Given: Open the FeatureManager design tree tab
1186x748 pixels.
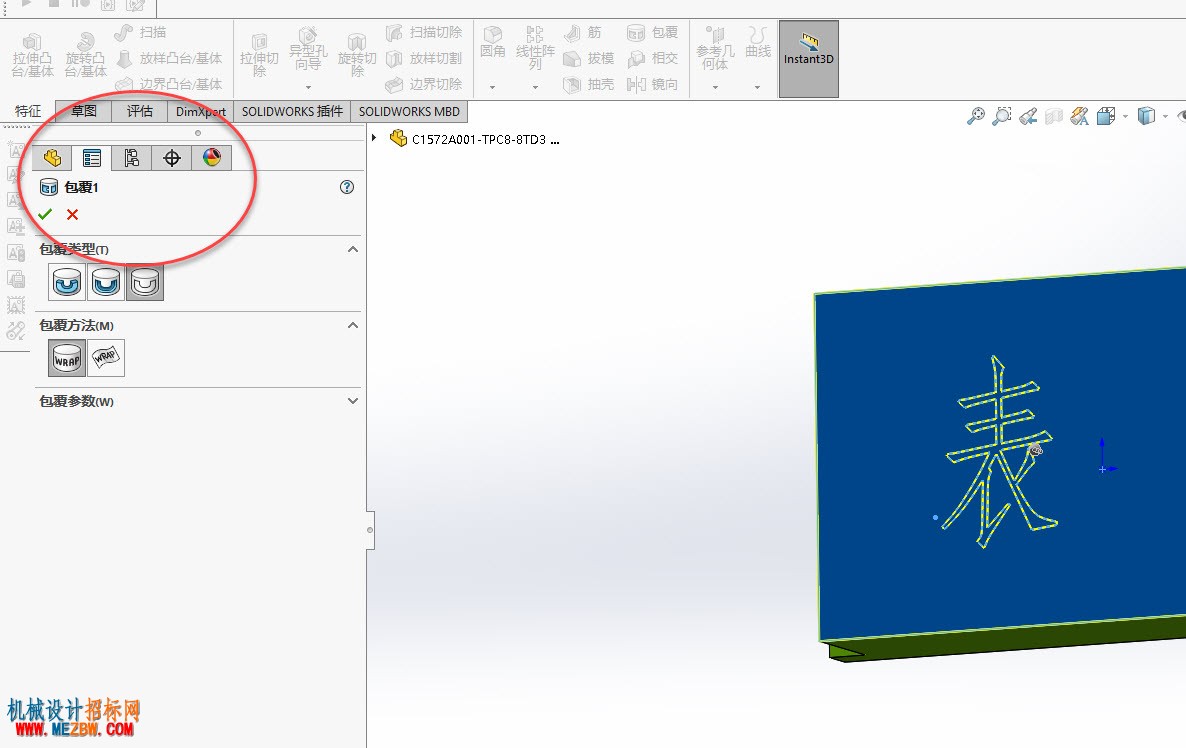Looking at the screenshot, I should [52, 157].
